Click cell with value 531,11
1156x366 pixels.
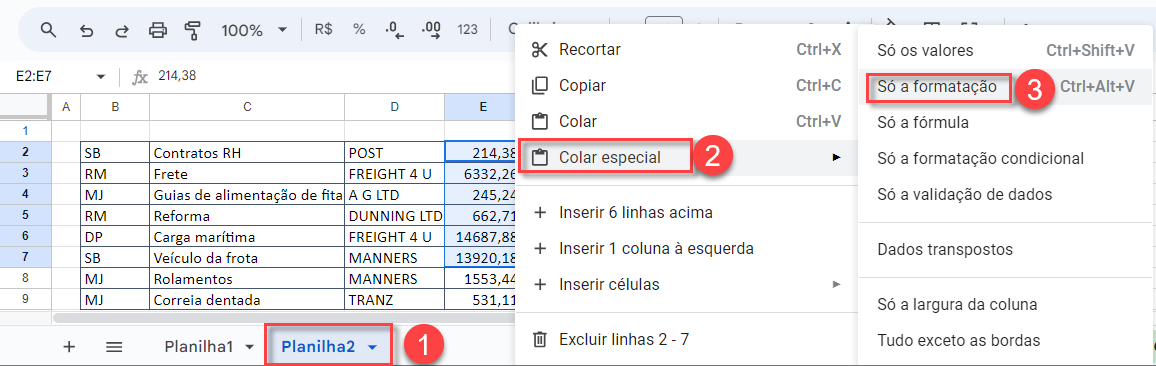481,300
